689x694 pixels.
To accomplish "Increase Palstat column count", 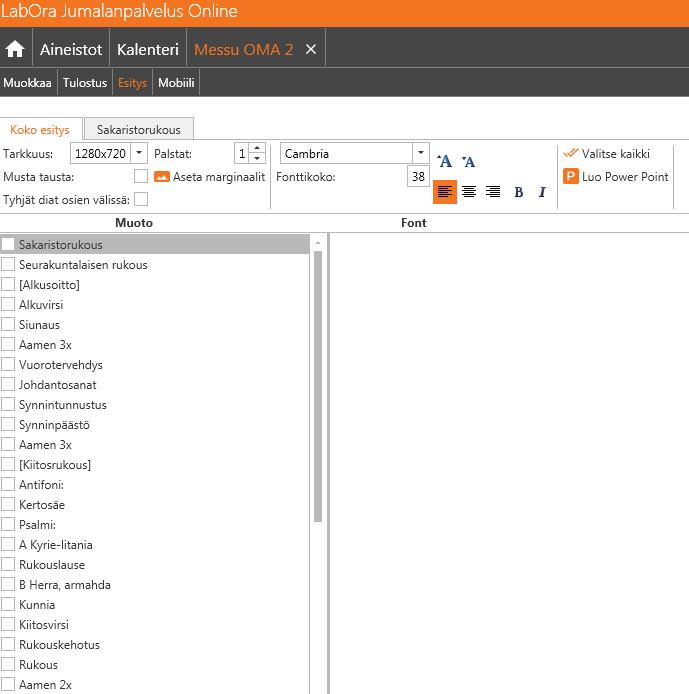I will pyautogui.click(x=257, y=148).
